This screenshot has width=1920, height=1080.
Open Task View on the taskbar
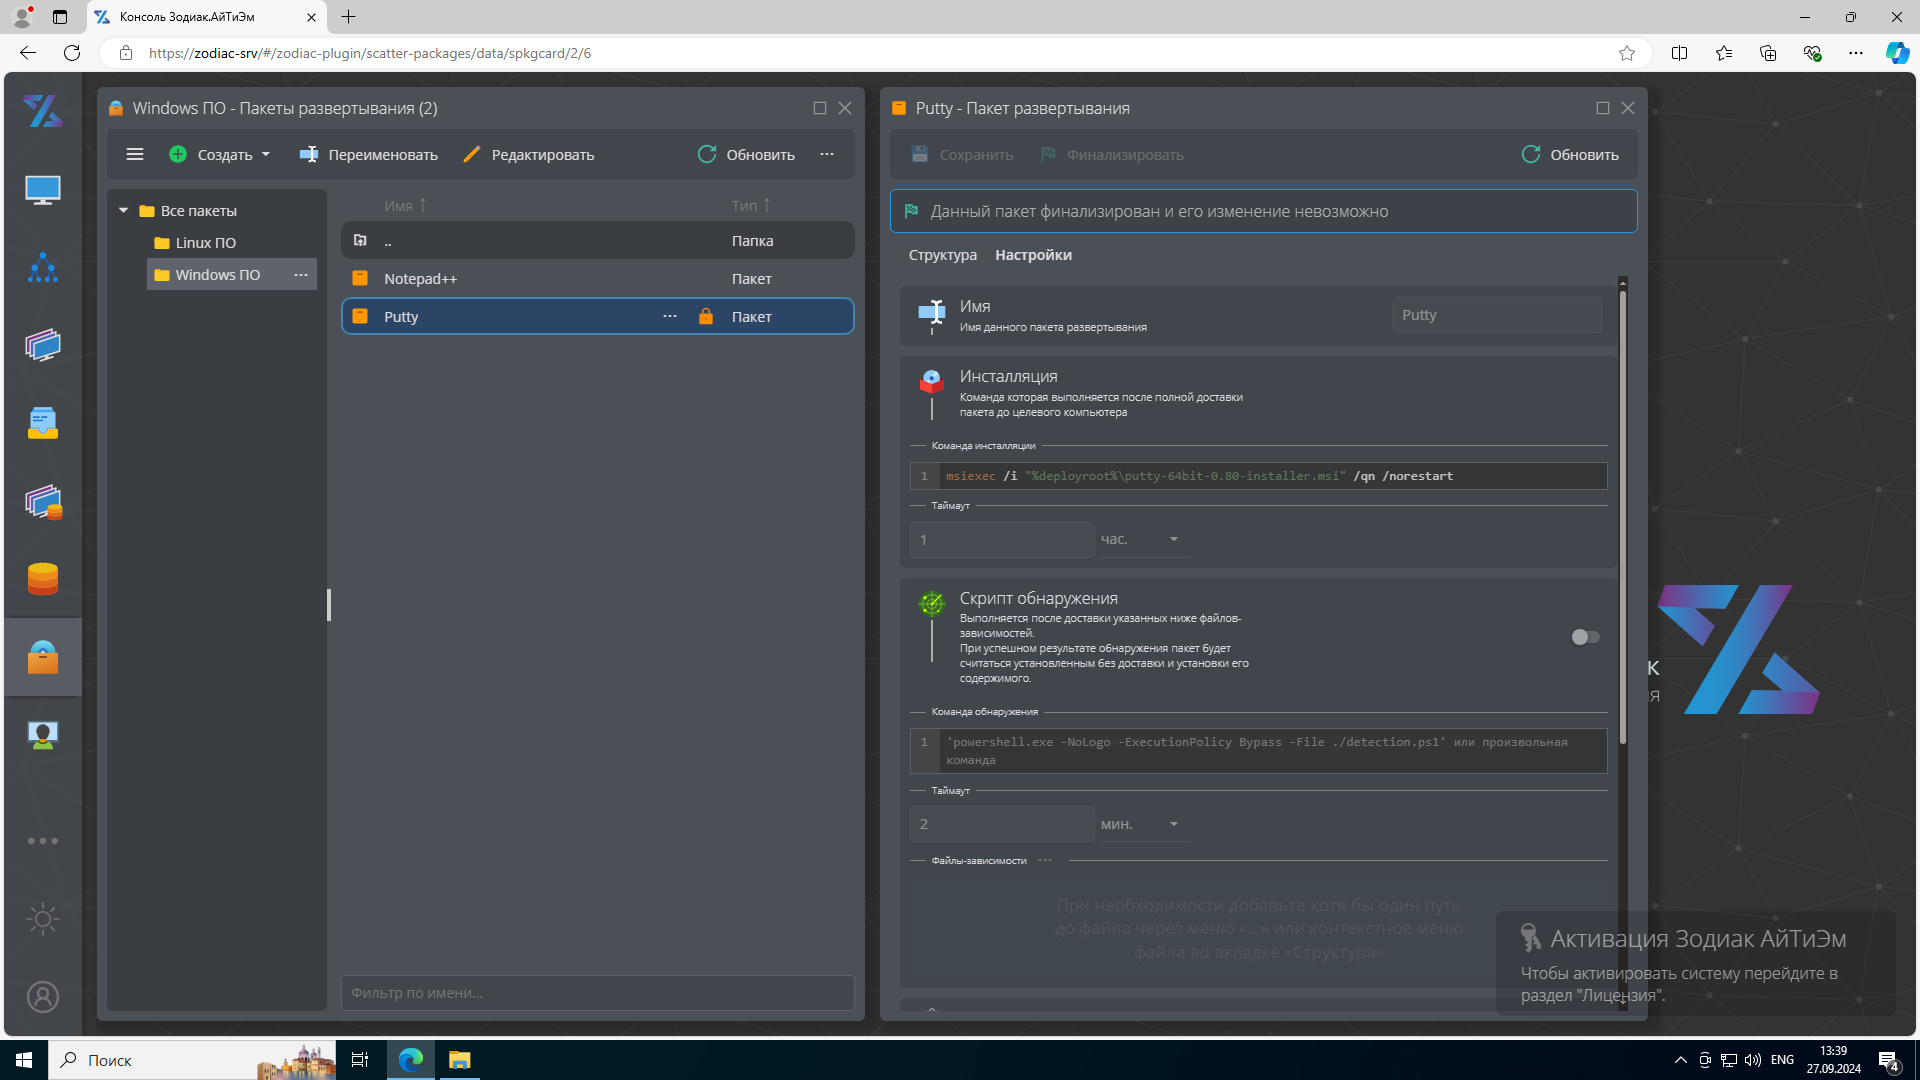pos(360,1060)
